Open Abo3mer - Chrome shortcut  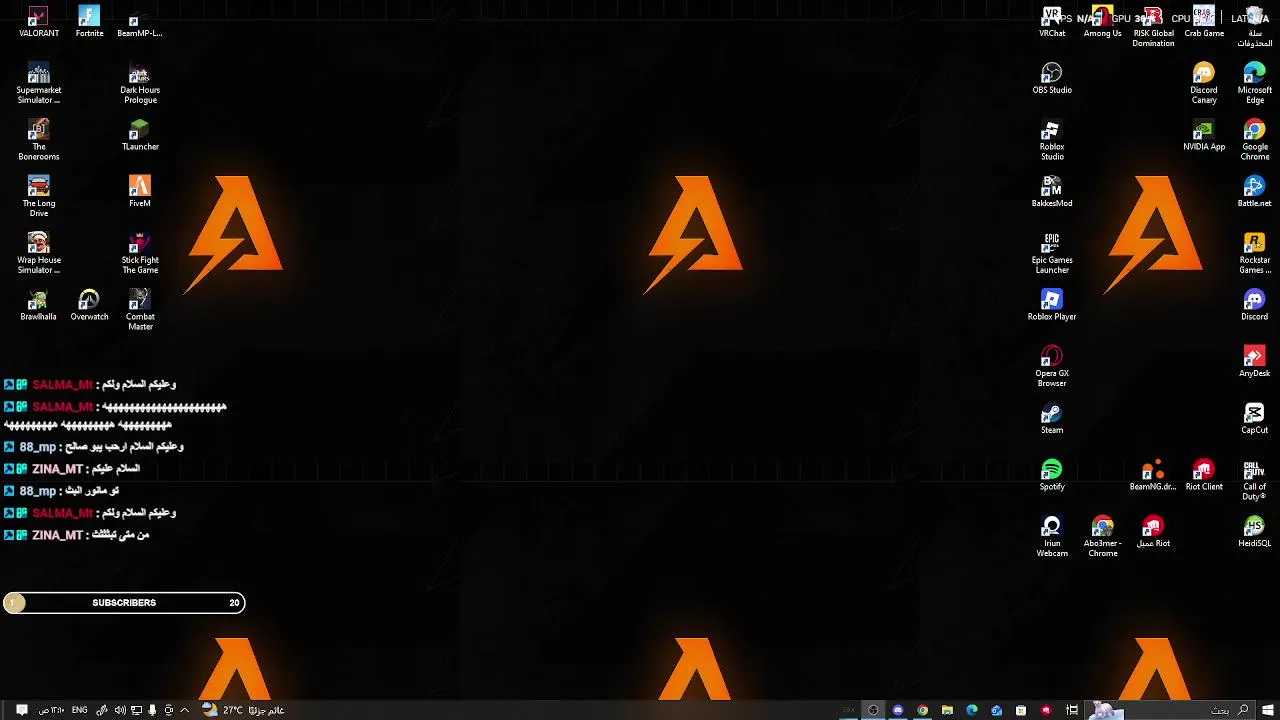click(x=1102, y=537)
